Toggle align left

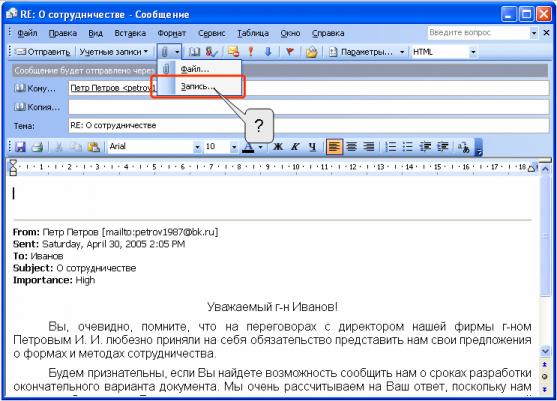[334, 147]
